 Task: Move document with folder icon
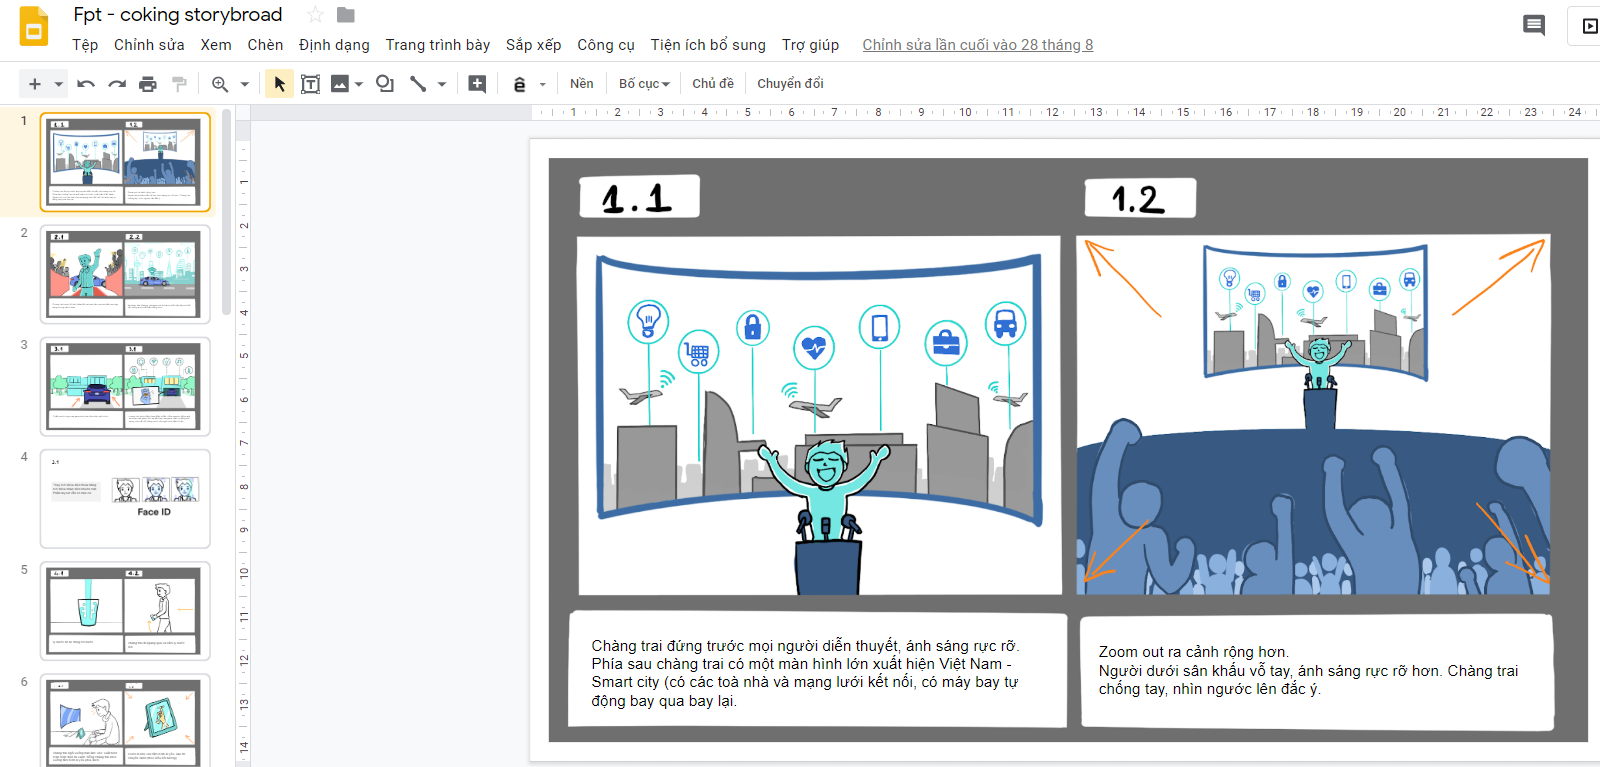point(346,15)
